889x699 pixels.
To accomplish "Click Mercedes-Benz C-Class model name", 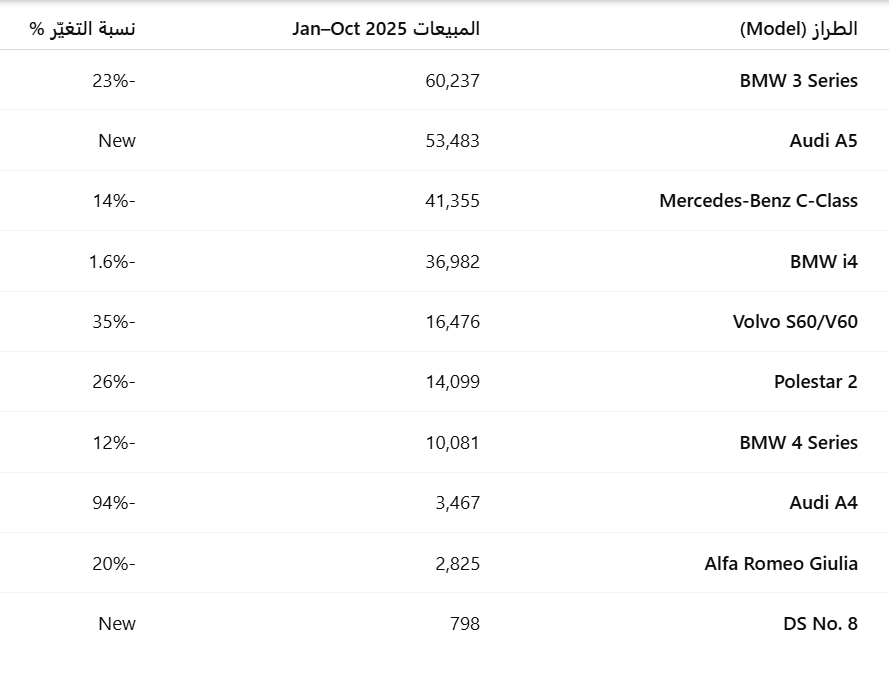I will 758,201.
